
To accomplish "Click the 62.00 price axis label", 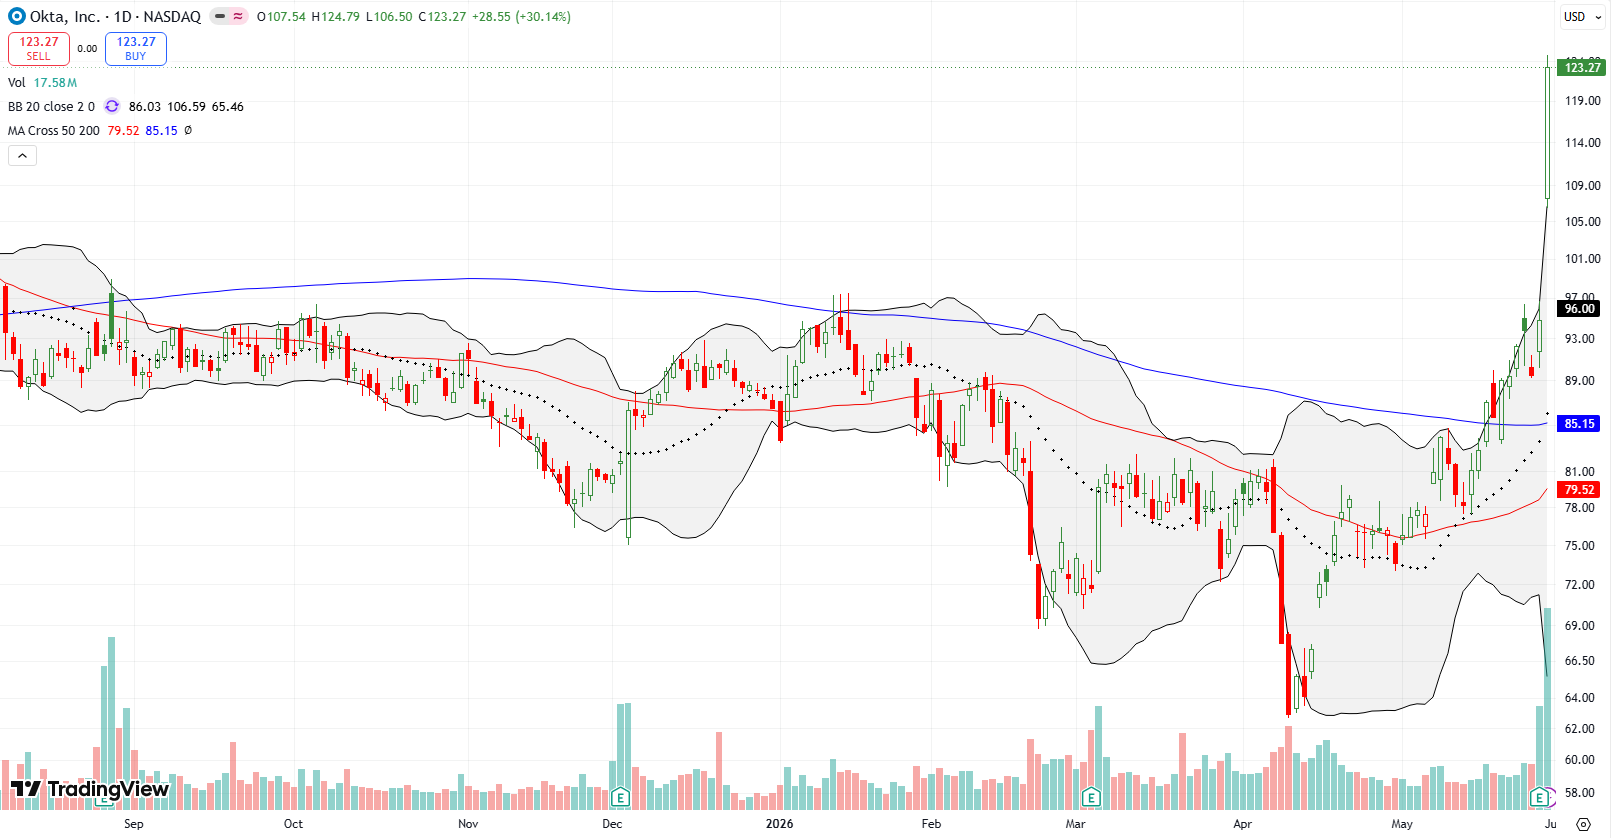I will [1580, 728].
